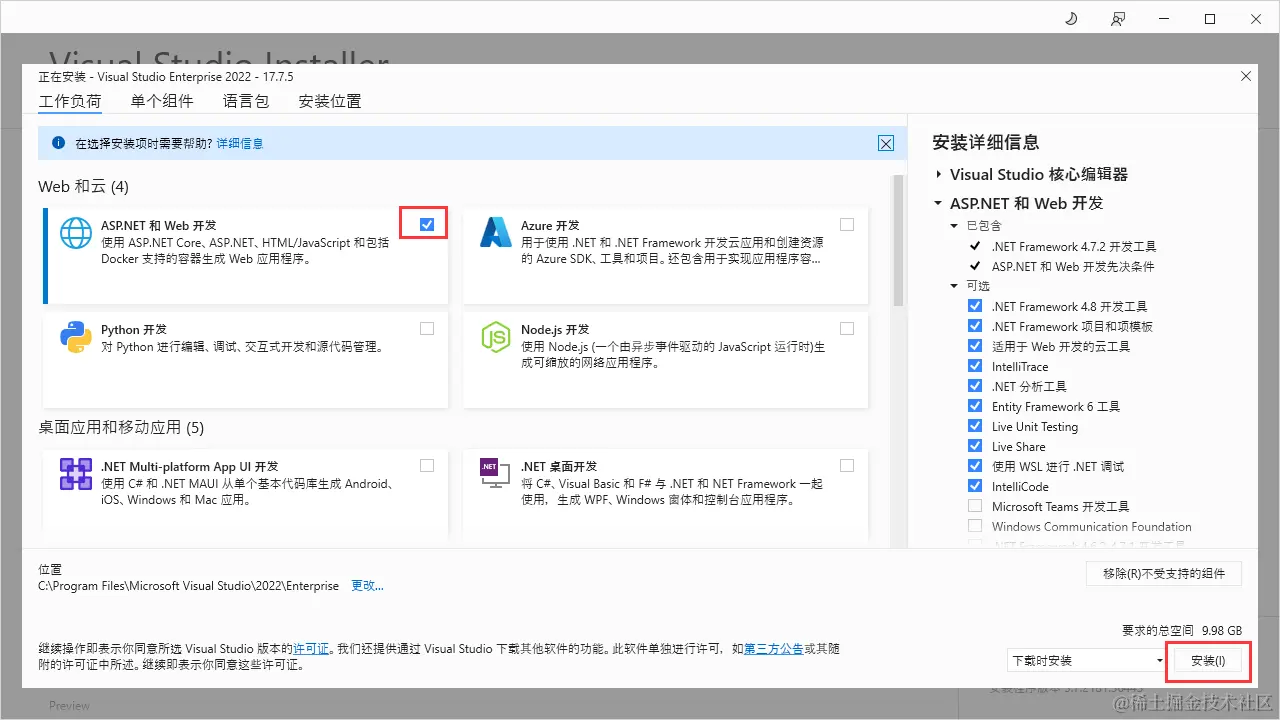
Task: Toggle the IntelliCode component checkbox
Action: coord(975,487)
